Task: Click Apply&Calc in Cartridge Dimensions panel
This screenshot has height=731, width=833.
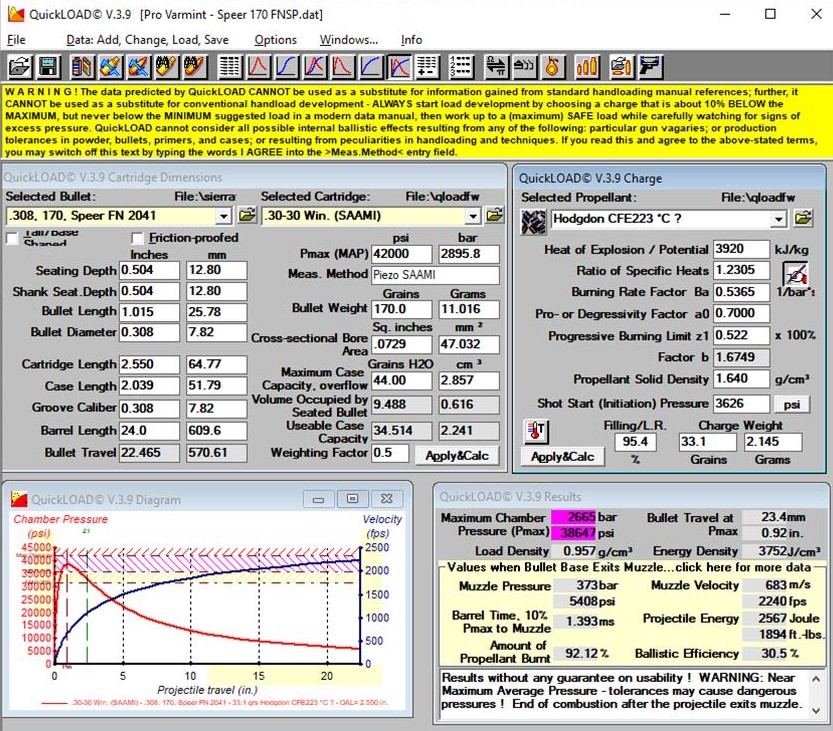Action: coord(457,456)
